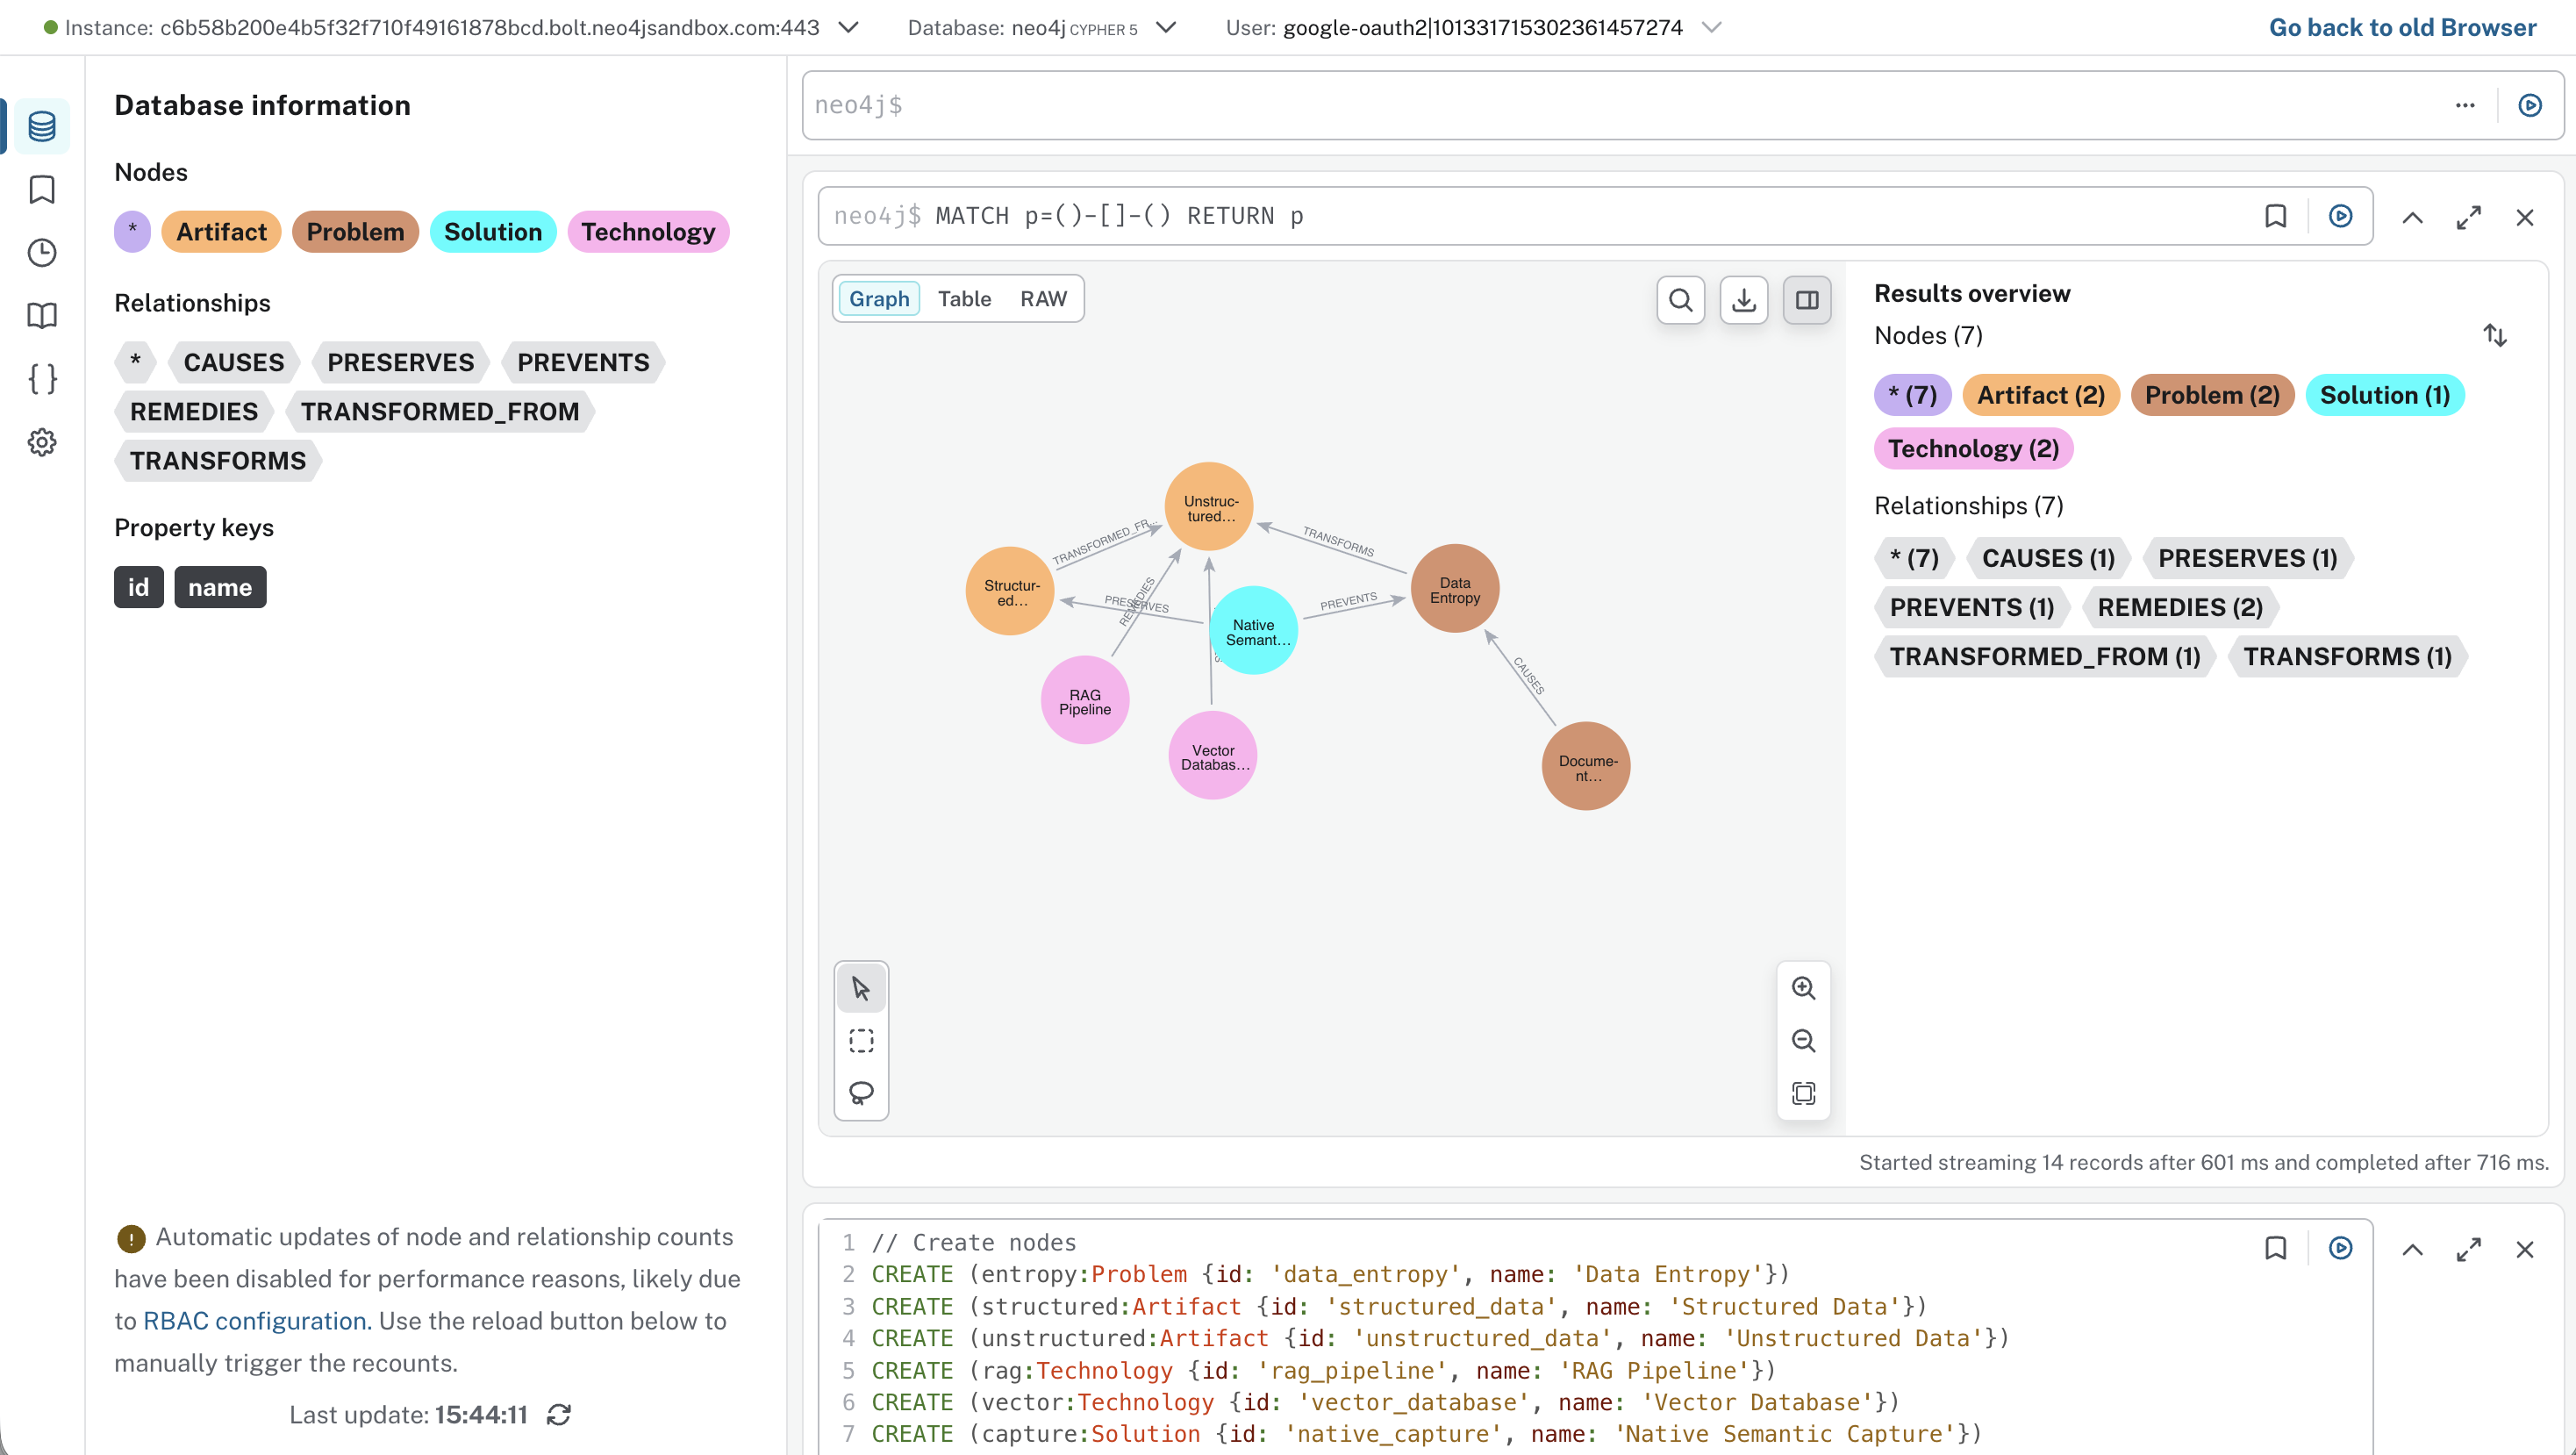Collapse the MATCH query result frame
Viewport: 2576px width, 1455px height.
pyautogui.click(x=2413, y=216)
